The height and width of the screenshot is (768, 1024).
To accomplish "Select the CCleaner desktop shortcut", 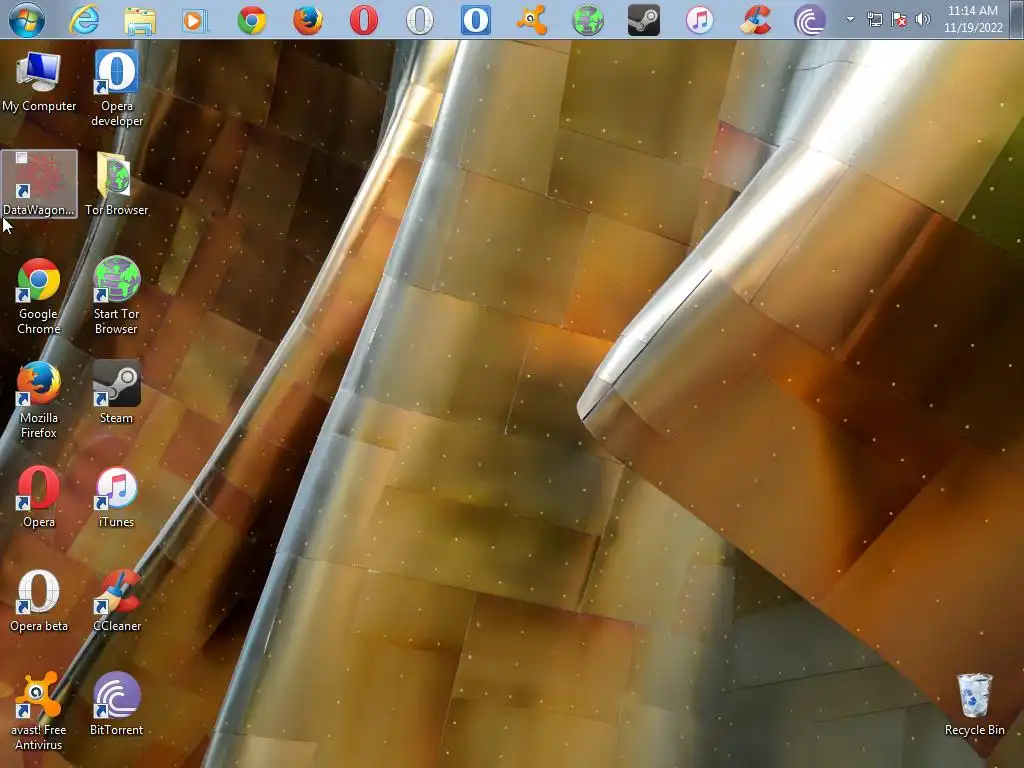I will pos(116,601).
